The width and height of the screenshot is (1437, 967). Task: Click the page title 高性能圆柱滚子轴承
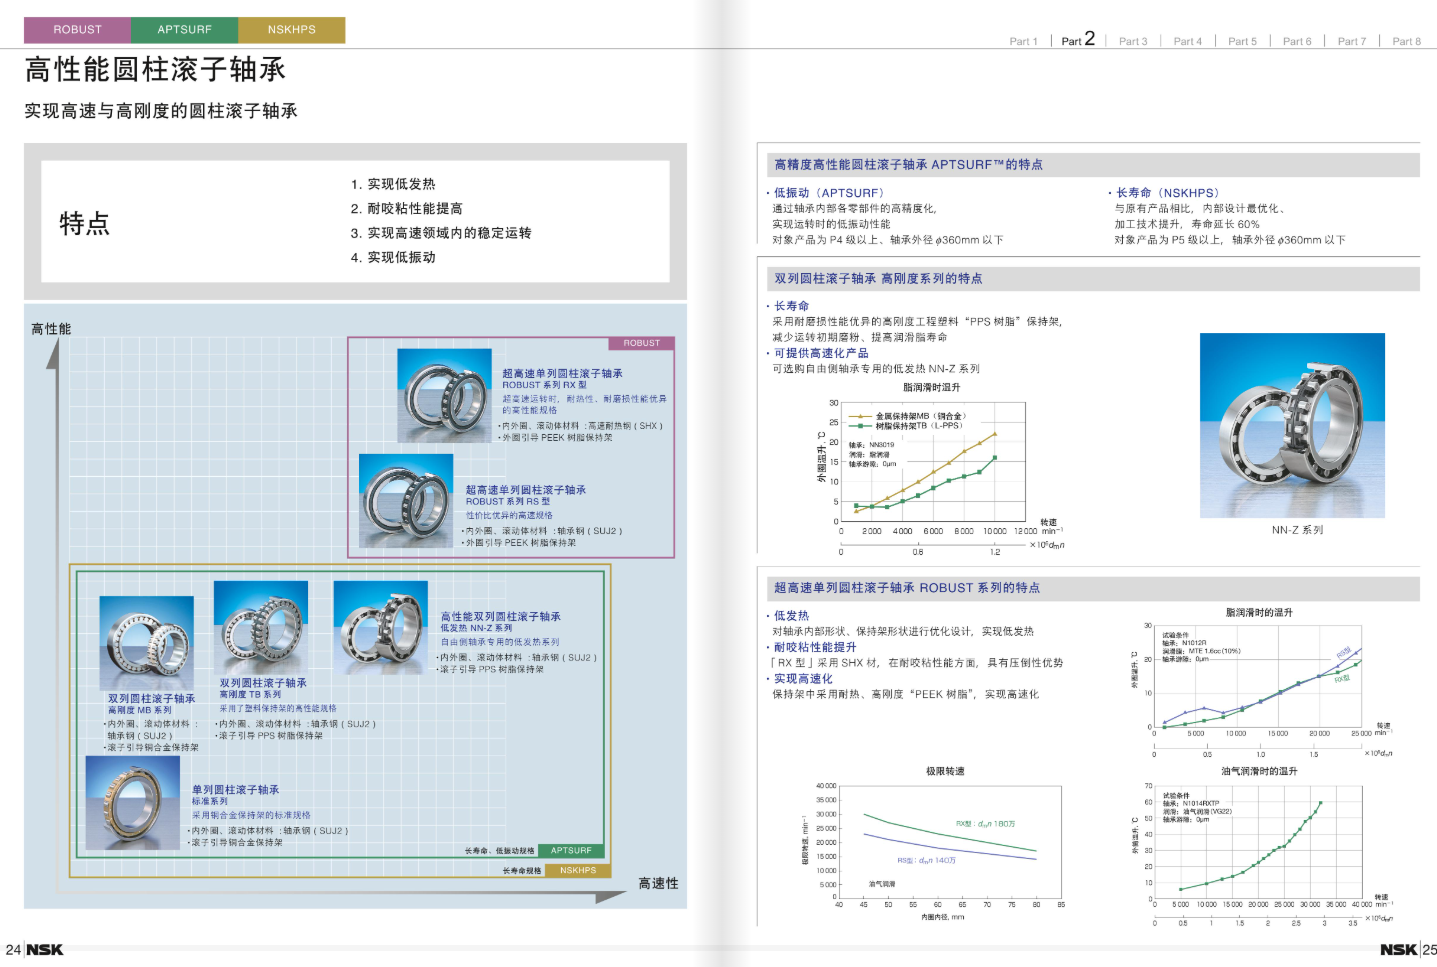tap(155, 69)
